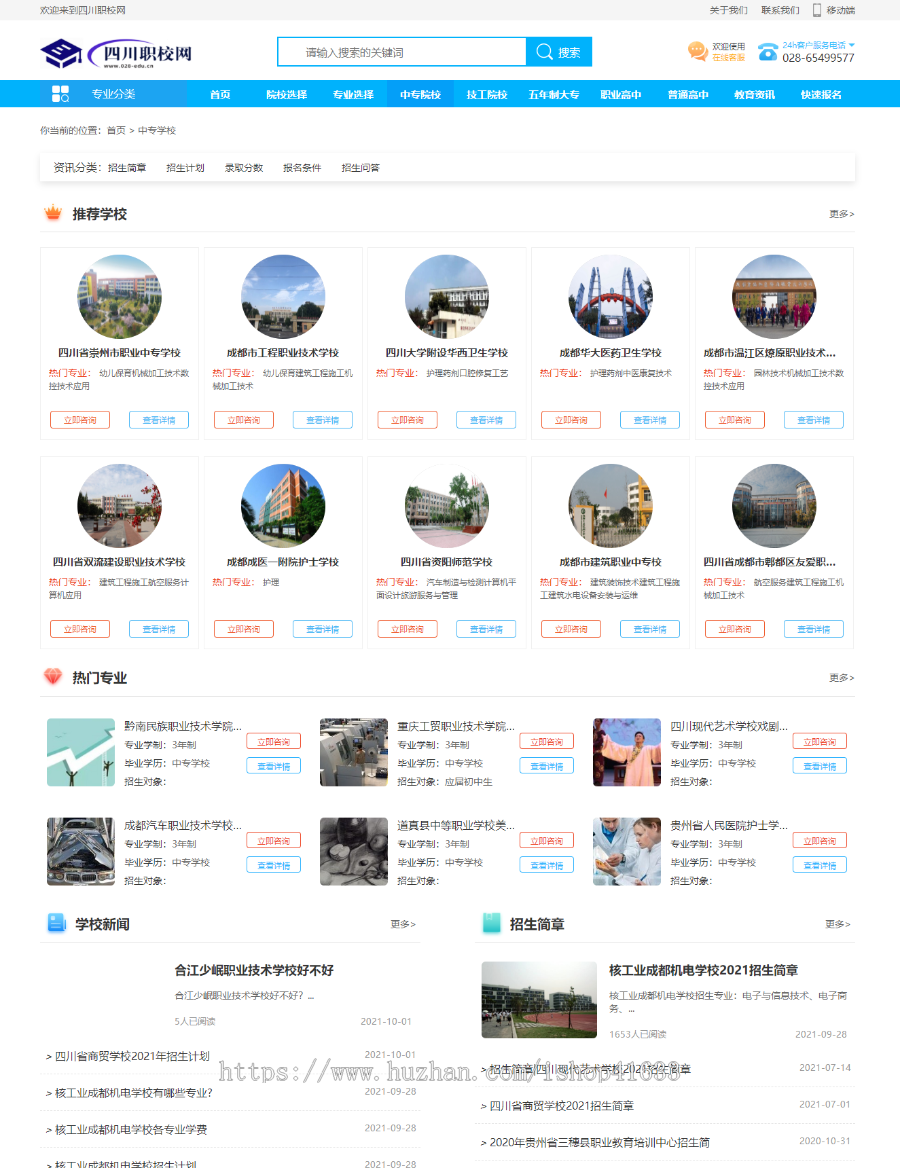The height and width of the screenshot is (1168, 900).
Task: Filter by 招生简章 category
Action: pos(127,168)
